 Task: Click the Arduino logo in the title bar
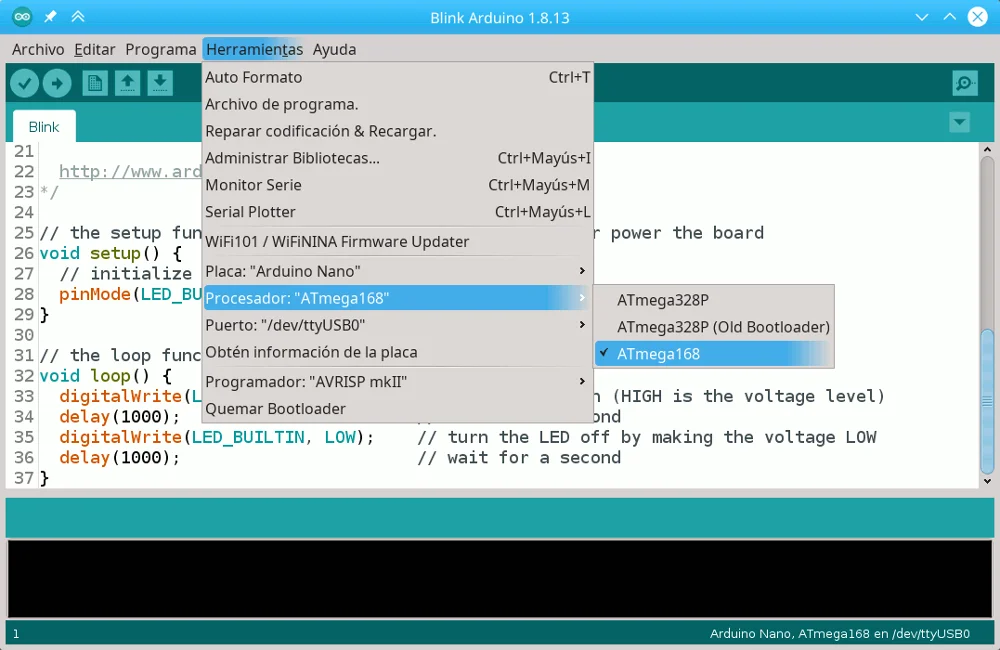tap(22, 17)
